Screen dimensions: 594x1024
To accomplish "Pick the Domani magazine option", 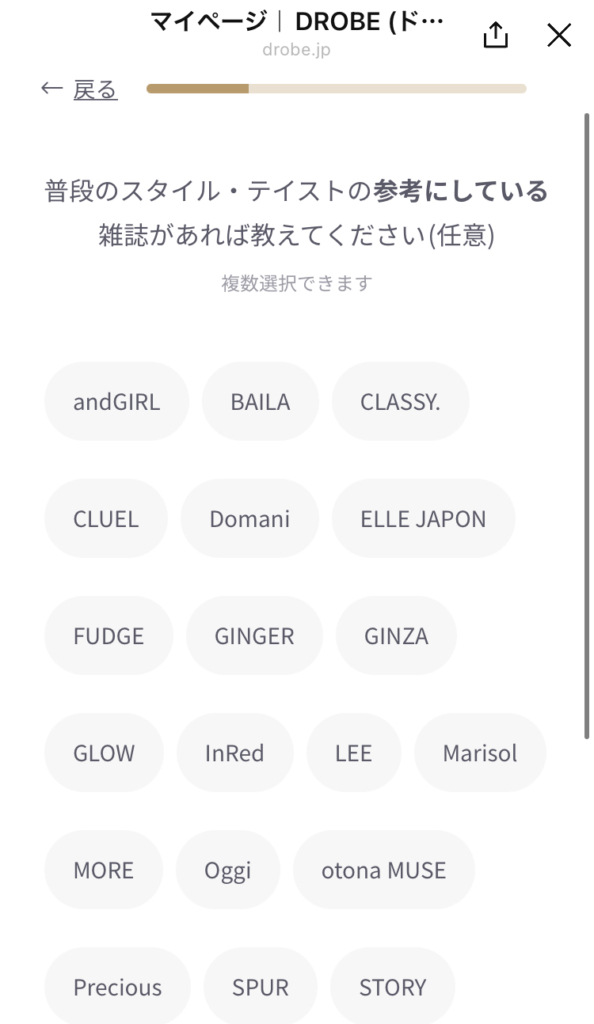I will (x=250, y=519).
